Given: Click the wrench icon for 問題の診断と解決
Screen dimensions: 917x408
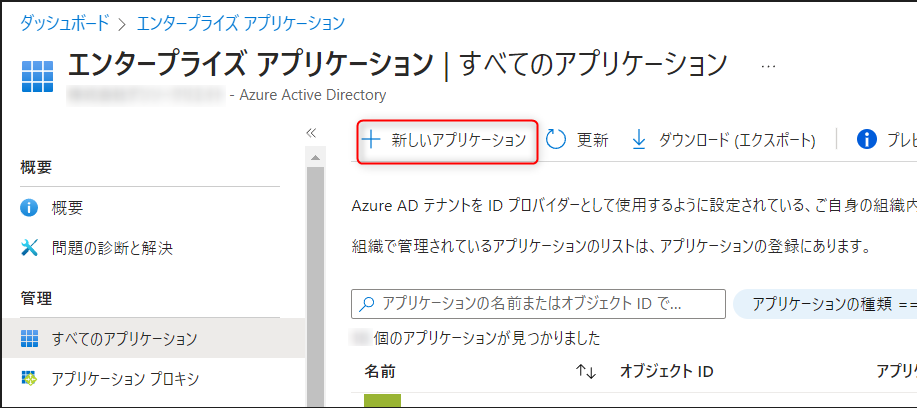Looking at the screenshot, I should 29,248.
